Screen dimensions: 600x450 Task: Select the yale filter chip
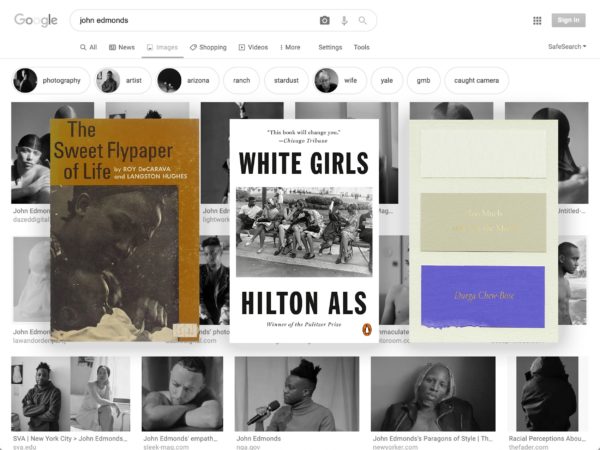pyautogui.click(x=387, y=80)
